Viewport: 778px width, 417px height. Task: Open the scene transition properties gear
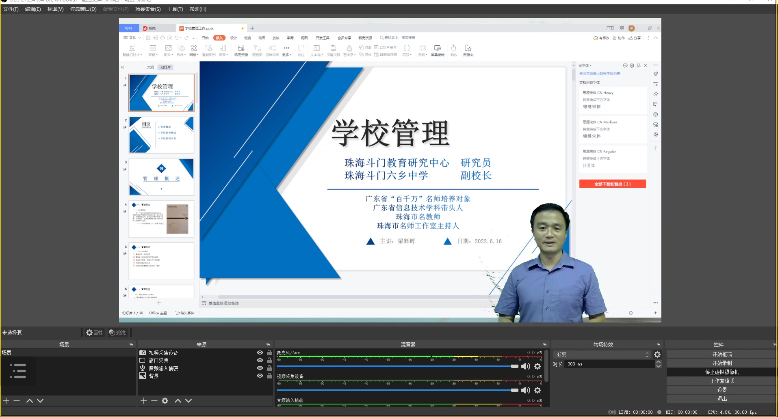coord(657,354)
